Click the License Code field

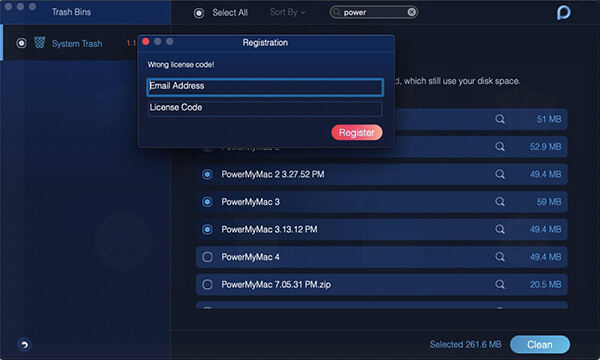(x=265, y=108)
